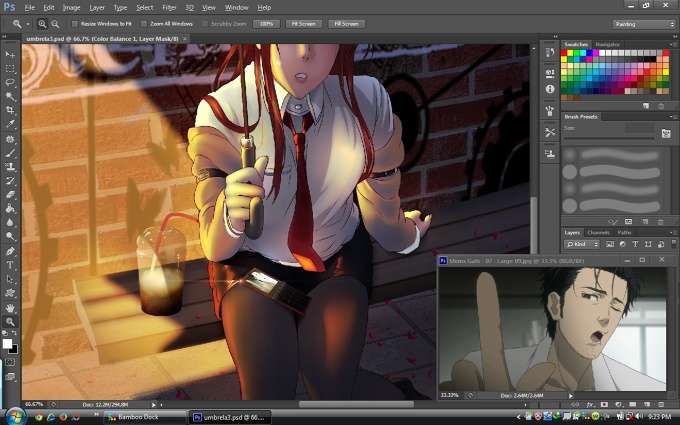Select the Horizontal Type tool
680x425 pixels.
click(x=10, y=265)
